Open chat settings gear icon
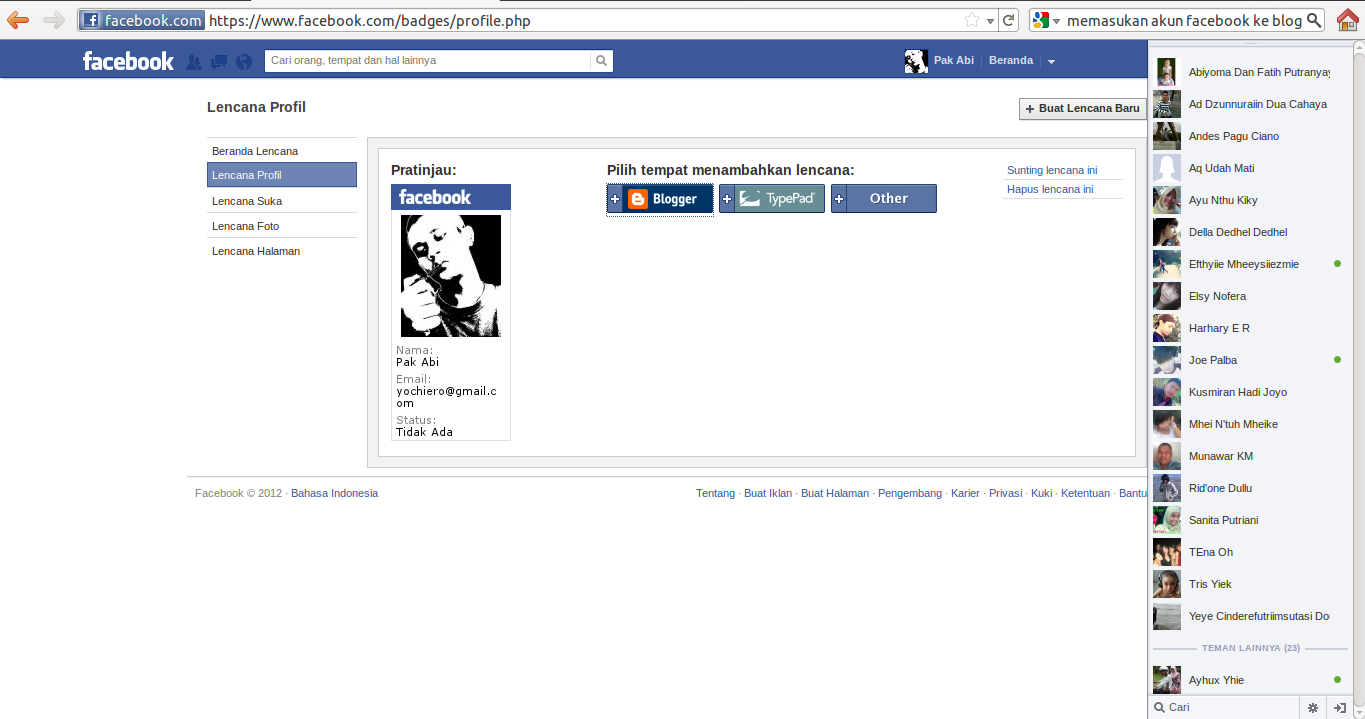 click(1313, 708)
